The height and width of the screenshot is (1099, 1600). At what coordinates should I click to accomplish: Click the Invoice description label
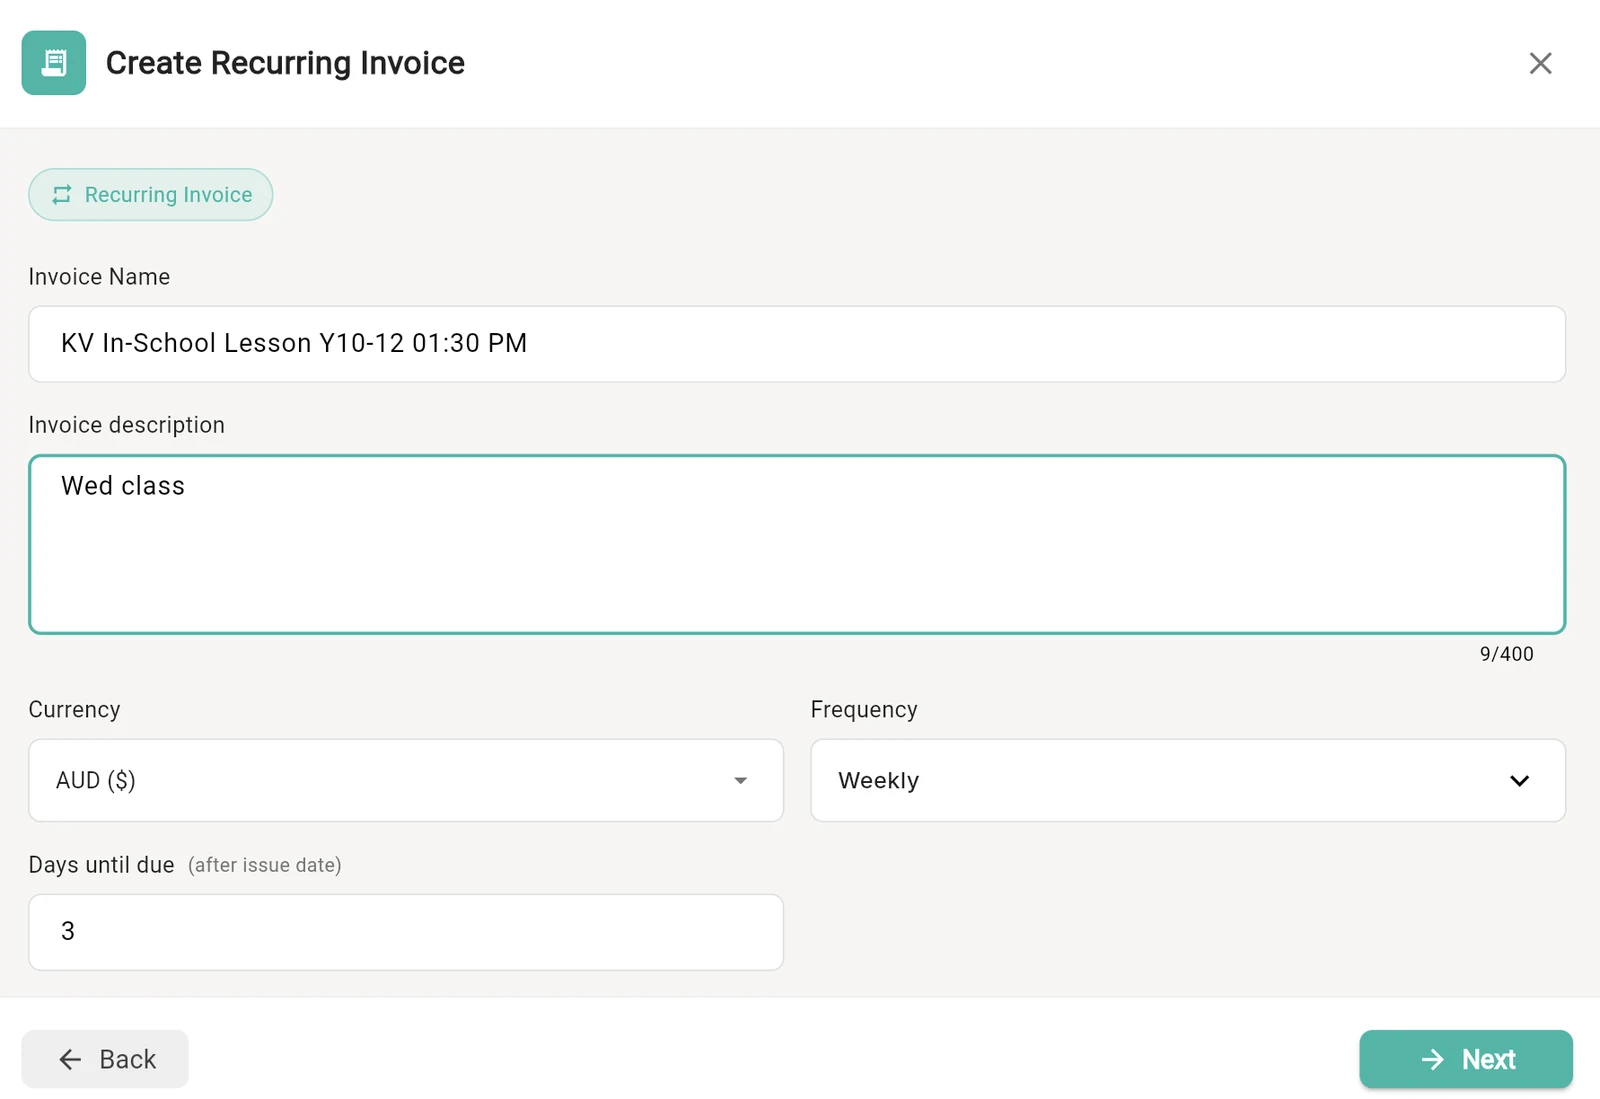point(127,425)
